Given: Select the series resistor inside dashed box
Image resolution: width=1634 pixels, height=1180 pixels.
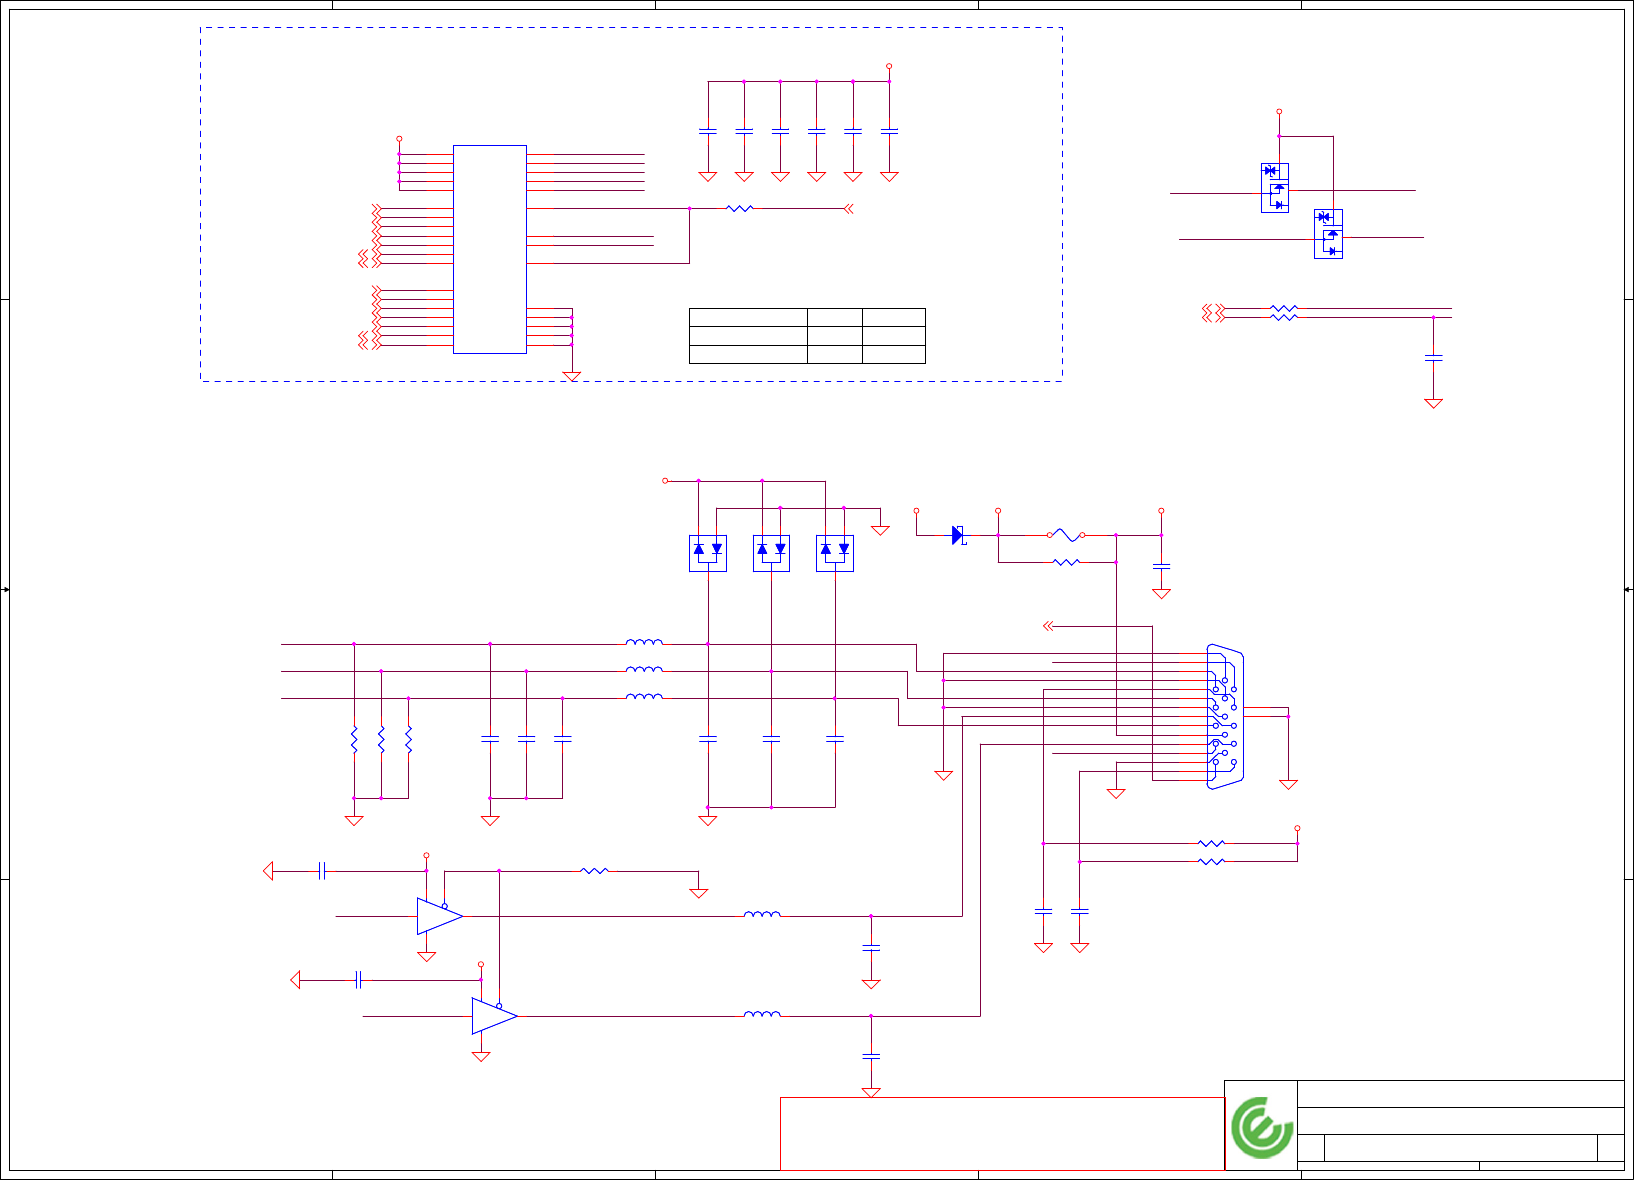Looking at the screenshot, I should [739, 209].
